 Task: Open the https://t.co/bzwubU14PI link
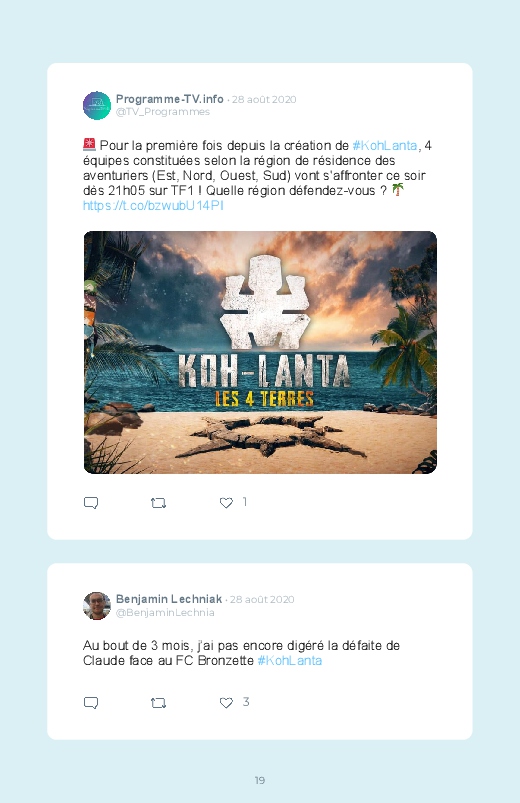click(153, 206)
